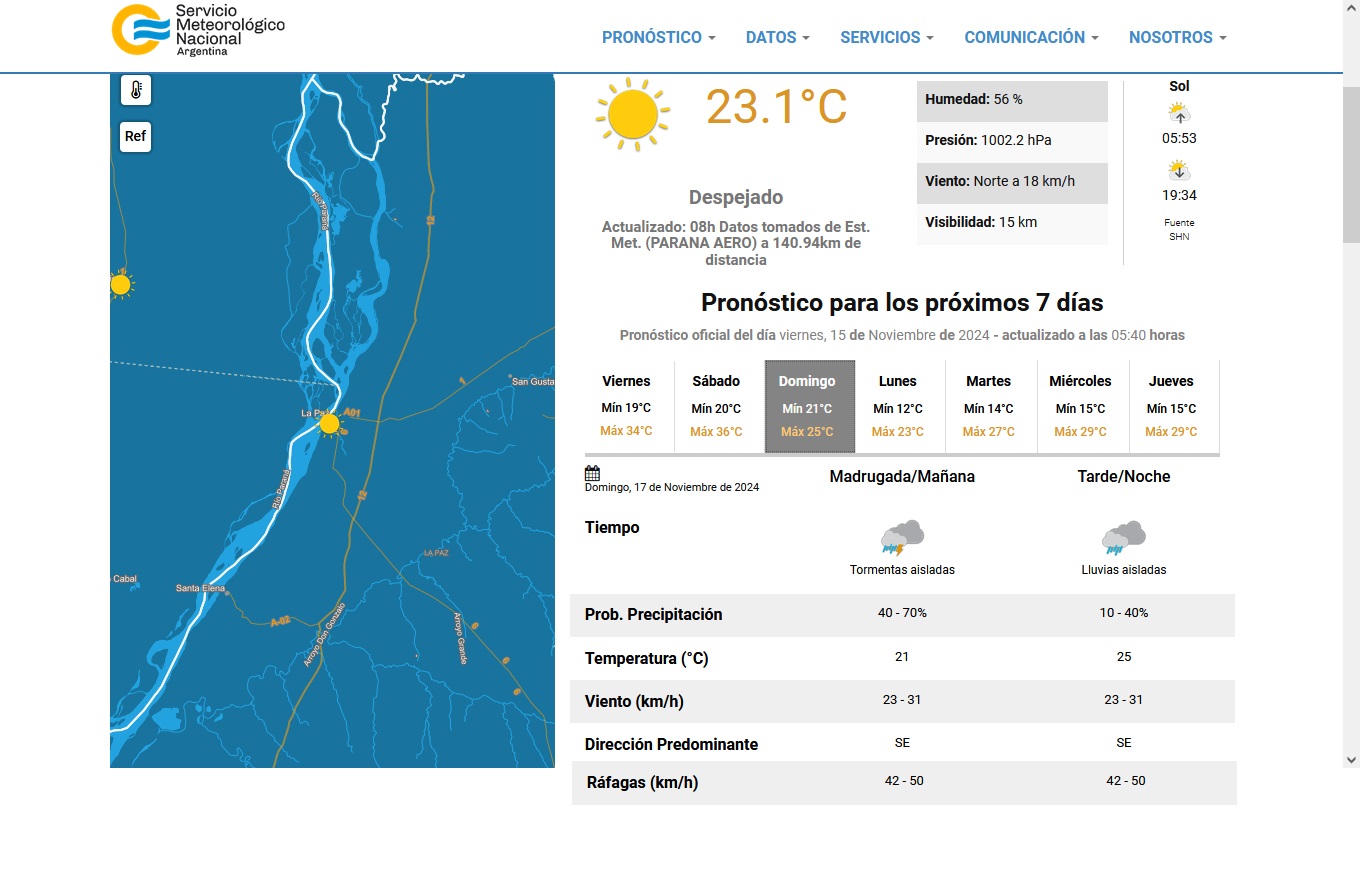Expand the DATOS dropdown menu
Viewport: 1360px width, 870px height.
tap(777, 37)
